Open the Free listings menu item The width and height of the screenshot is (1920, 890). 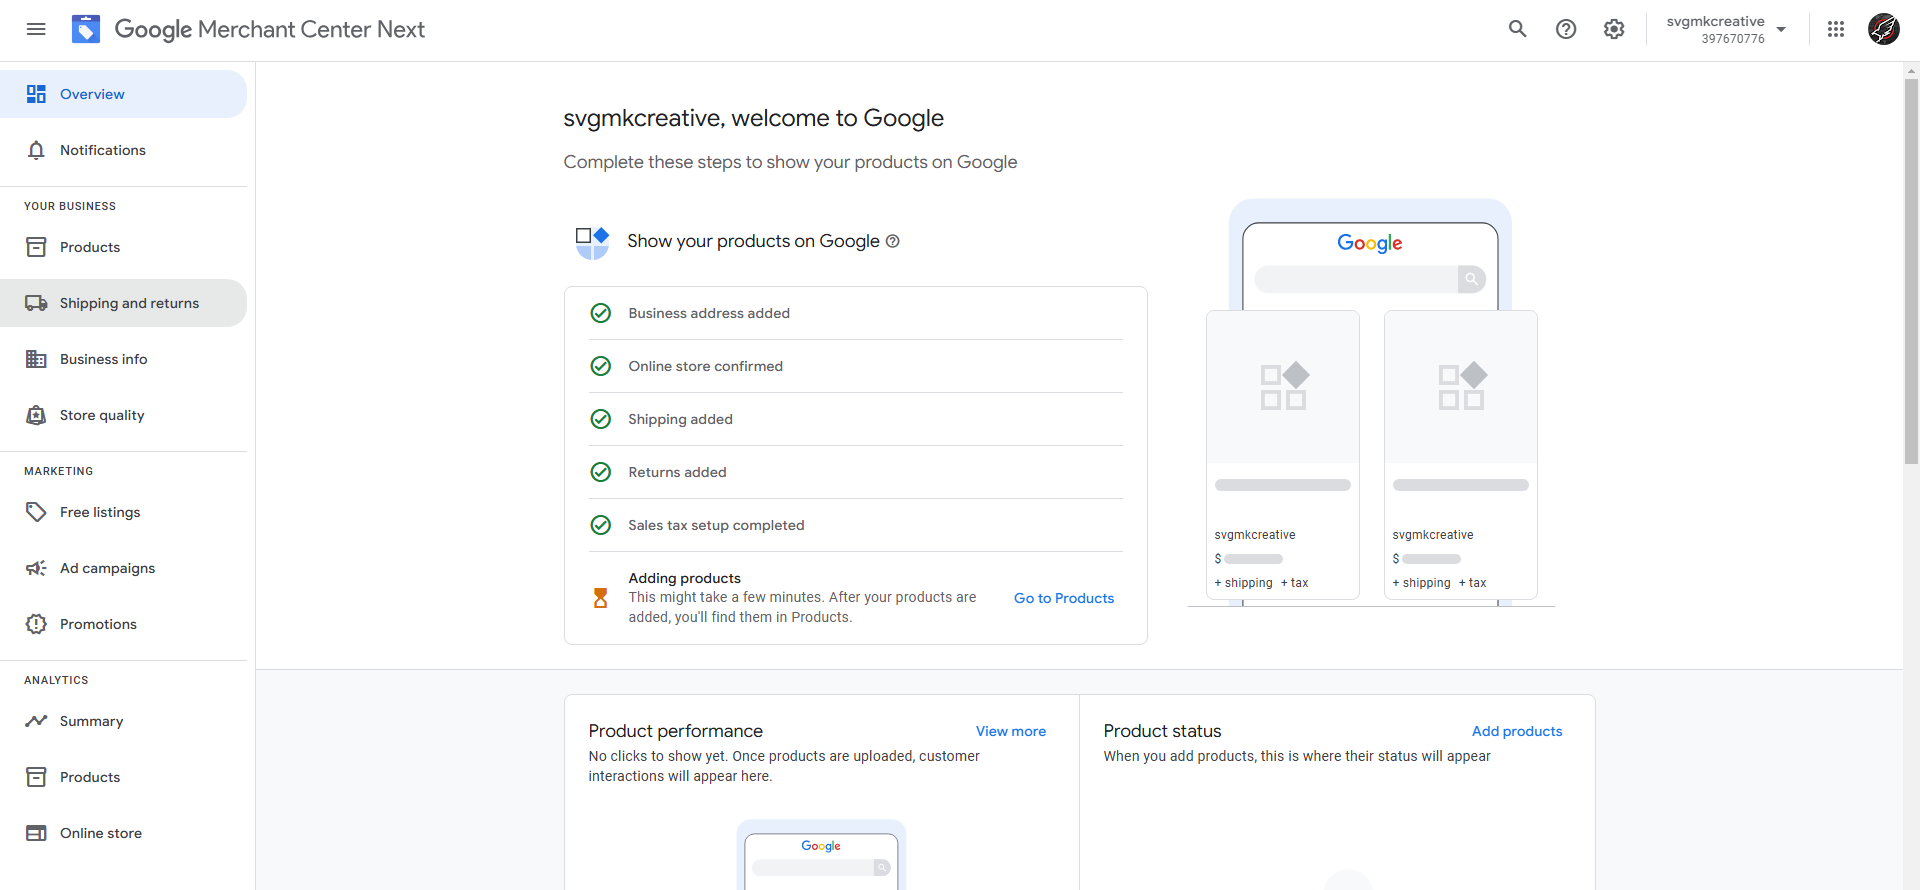[100, 512]
